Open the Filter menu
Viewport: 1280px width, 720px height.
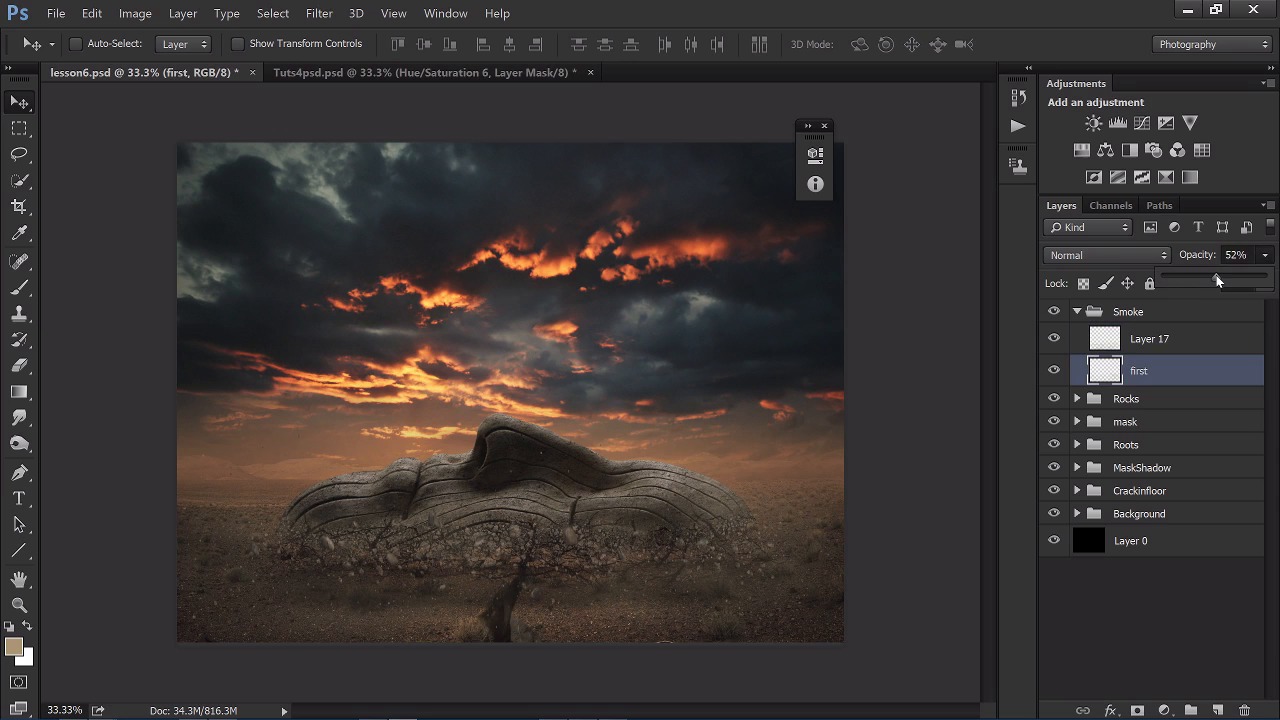coord(319,13)
